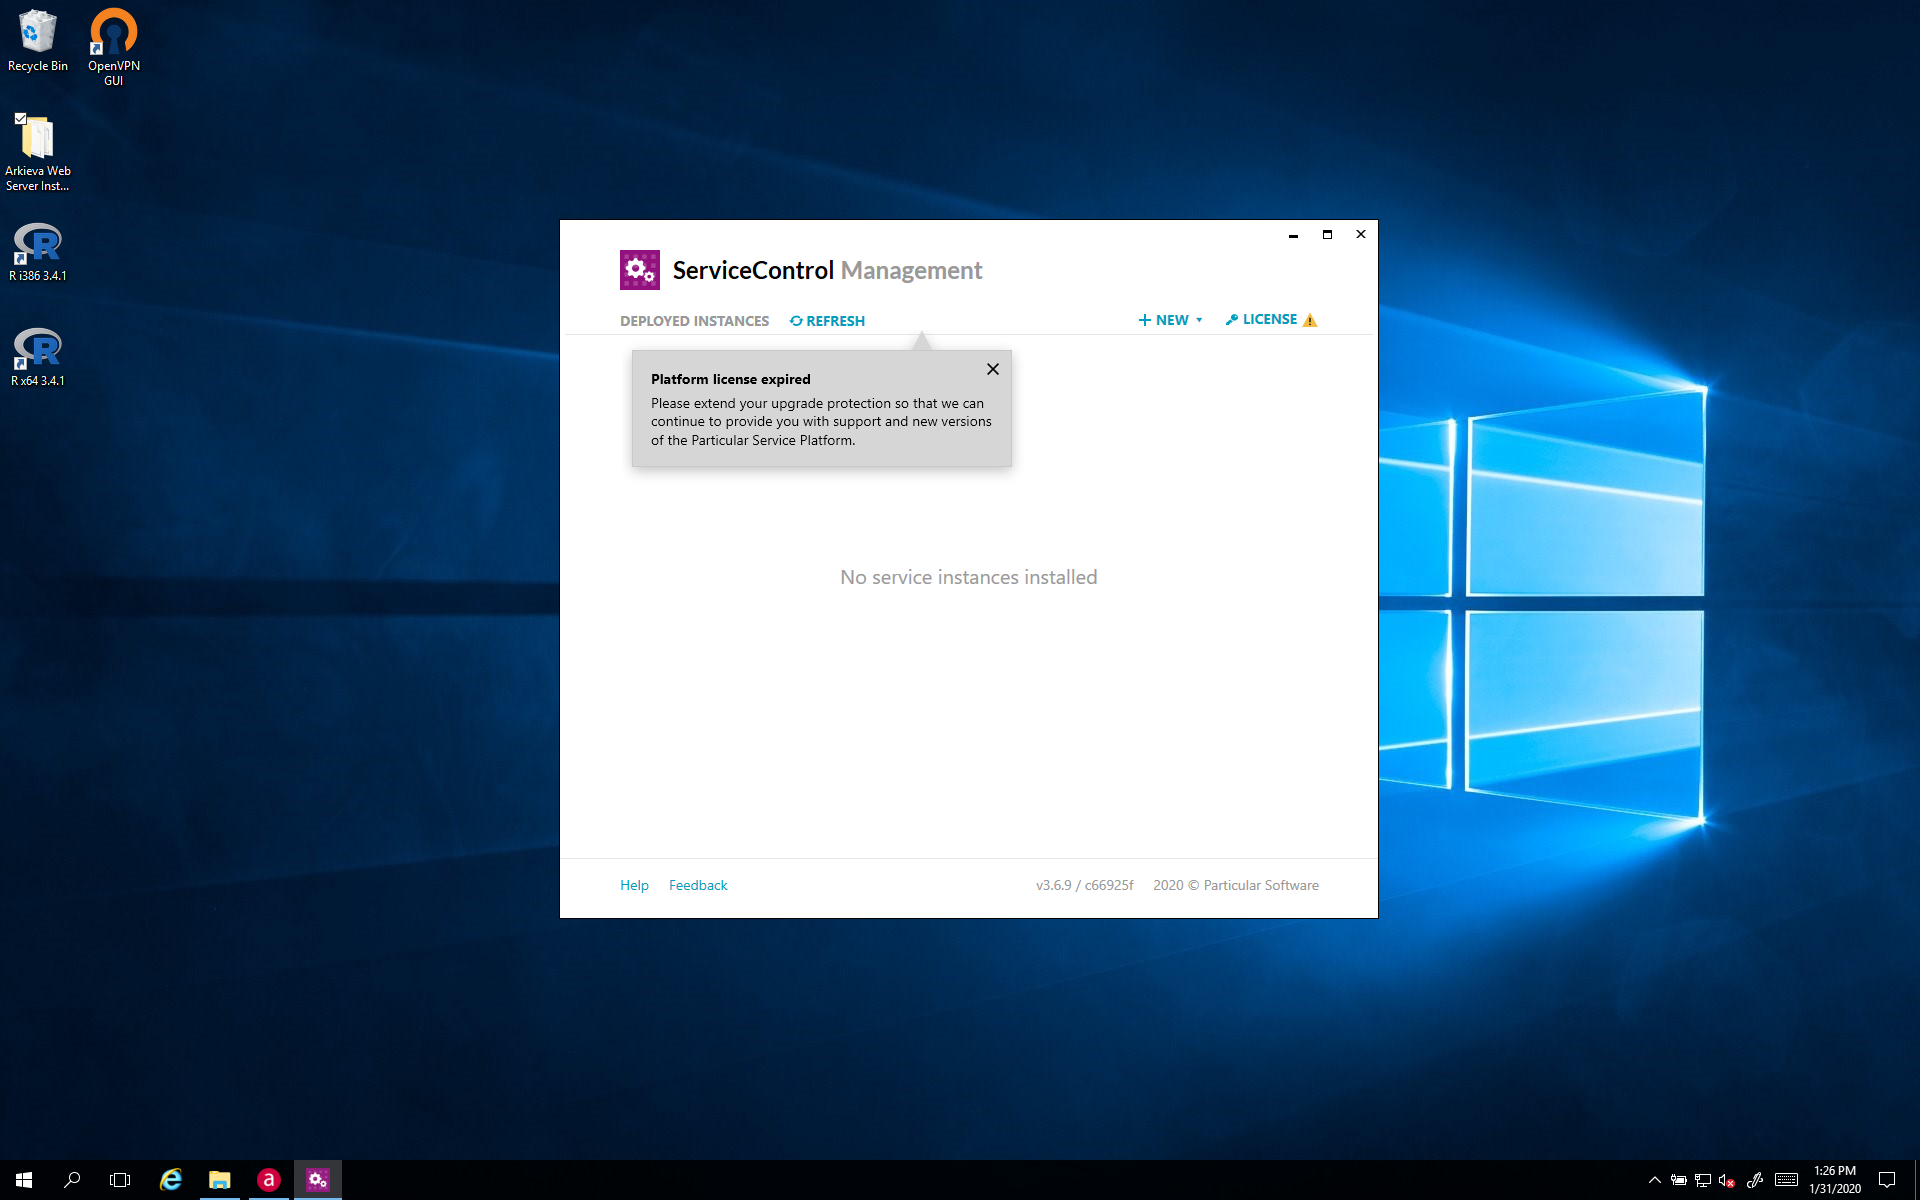Open the taskbar search magnifier
The image size is (1920, 1200).
(72, 1180)
